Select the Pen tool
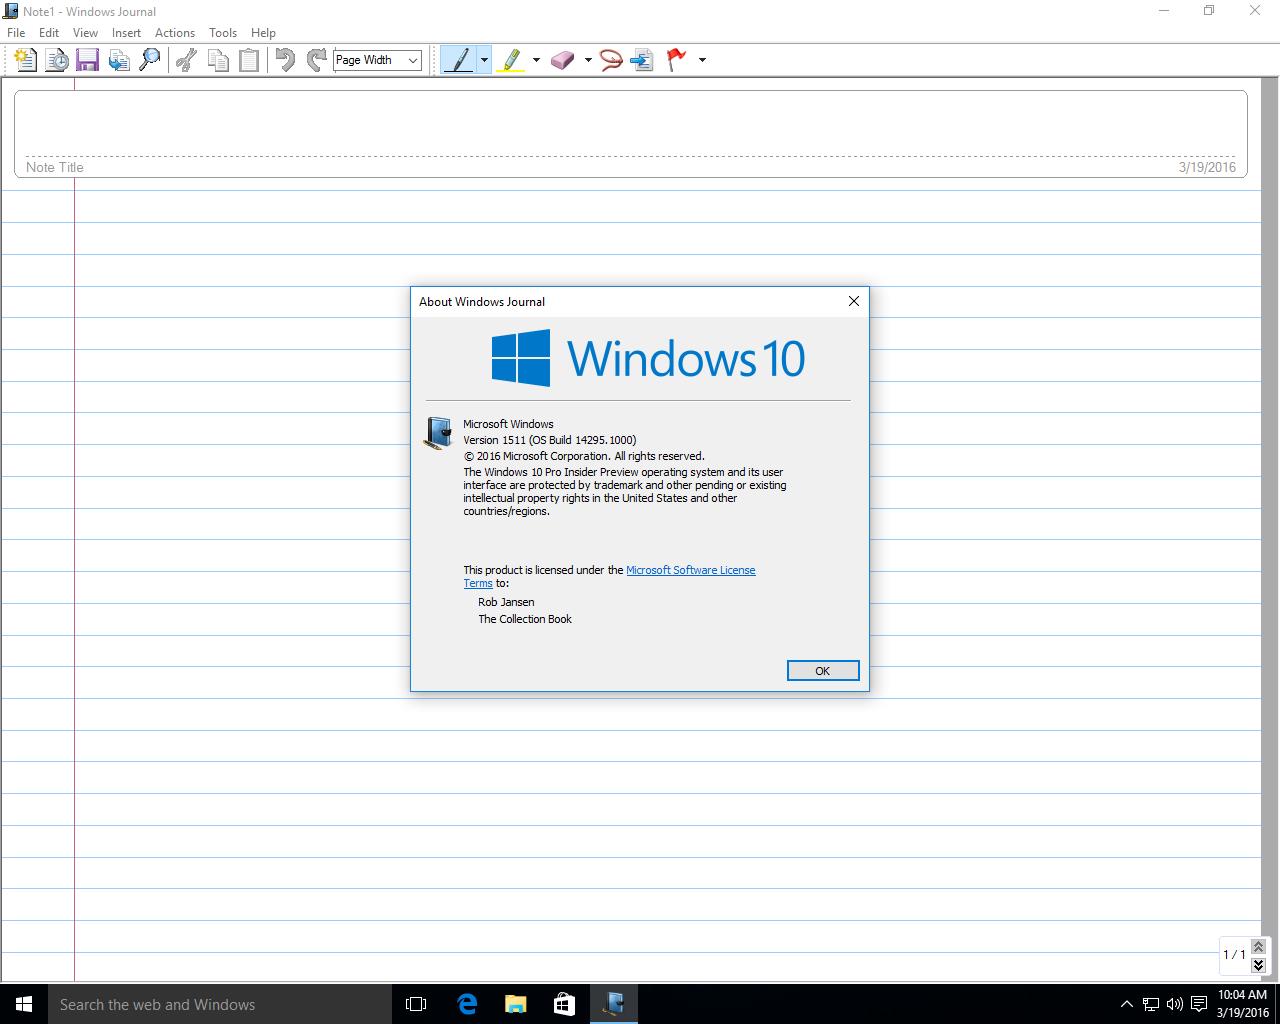 click(458, 60)
